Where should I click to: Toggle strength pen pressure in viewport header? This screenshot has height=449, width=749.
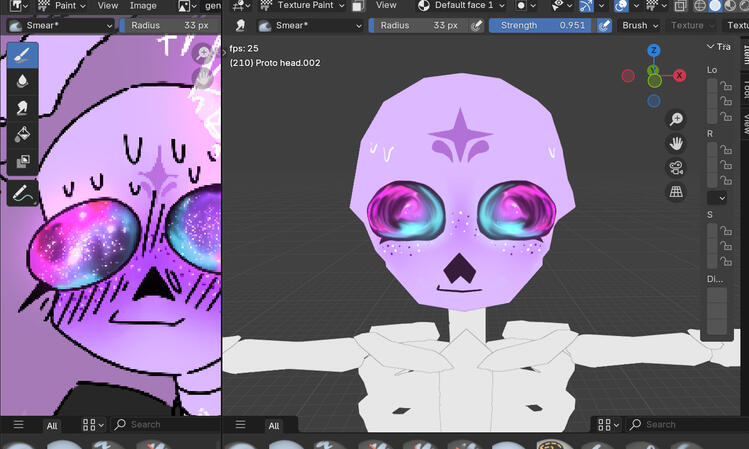pos(604,25)
